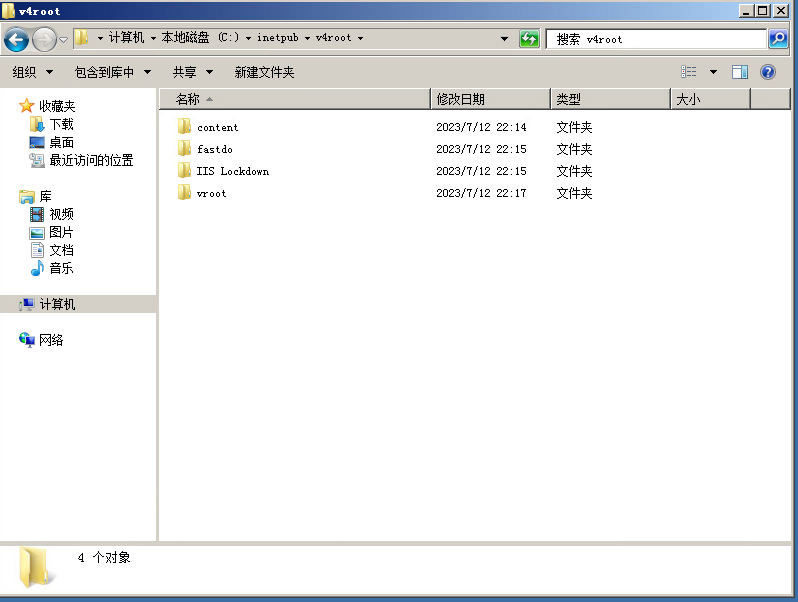Toggle the preview pane icon
The width and height of the screenshot is (798, 602).
pos(739,72)
